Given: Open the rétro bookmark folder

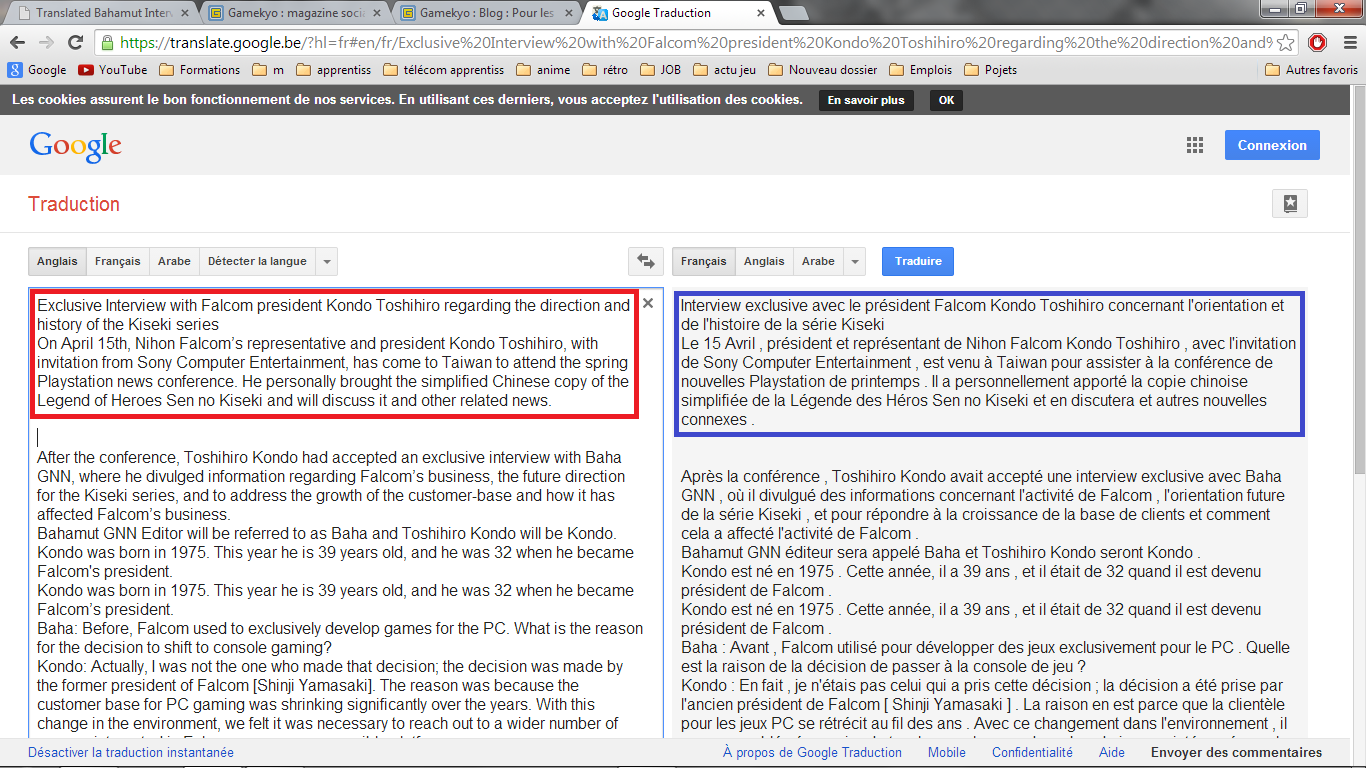Looking at the screenshot, I should tap(605, 70).
